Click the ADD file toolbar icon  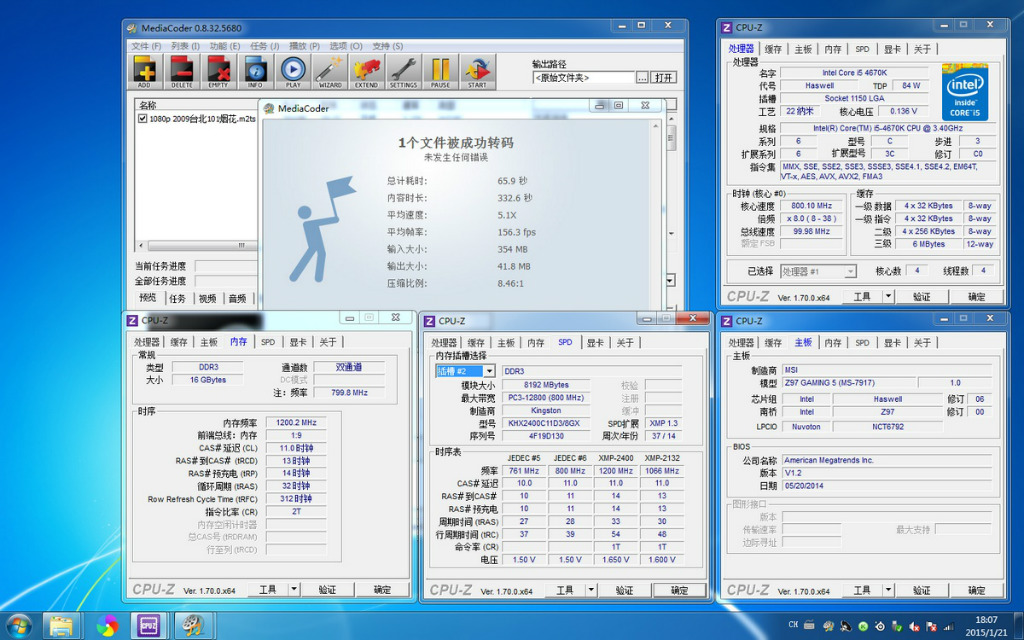coord(144,72)
